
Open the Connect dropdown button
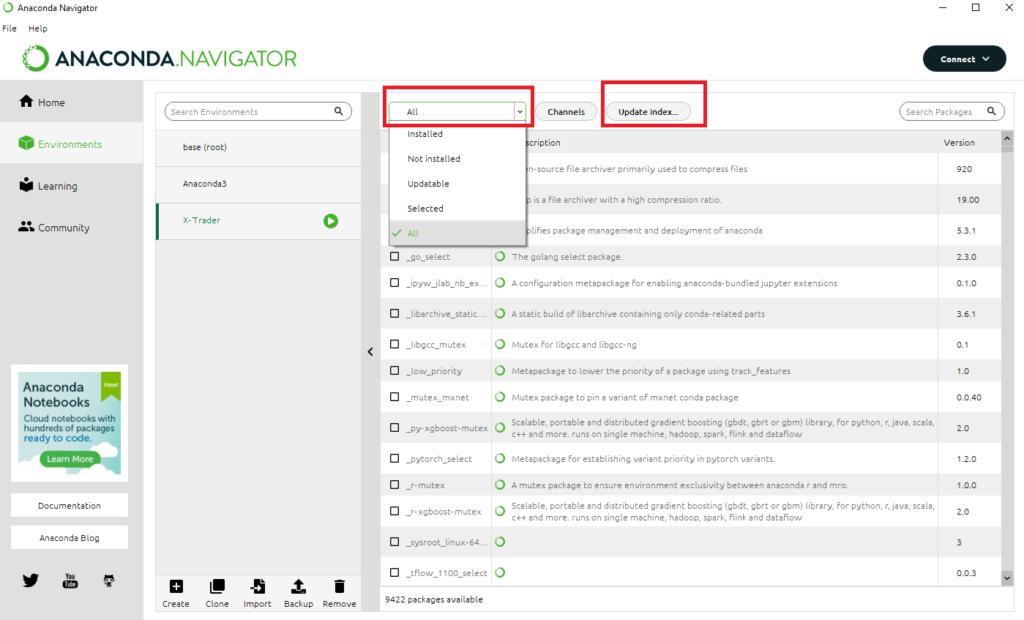[x=964, y=59]
